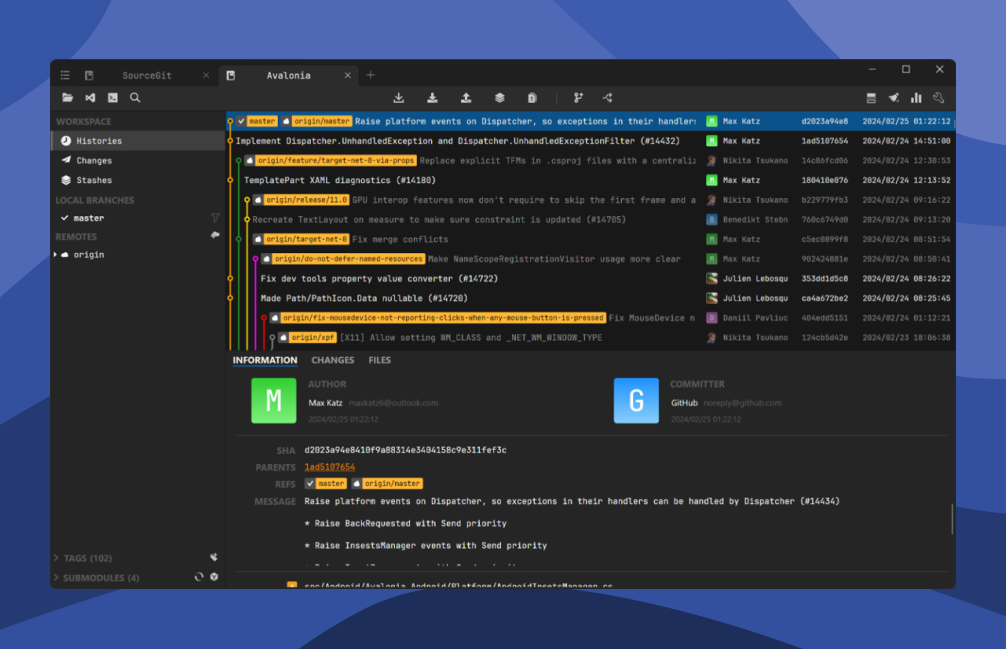Expand the TAGS (102) section

click(56, 558)
